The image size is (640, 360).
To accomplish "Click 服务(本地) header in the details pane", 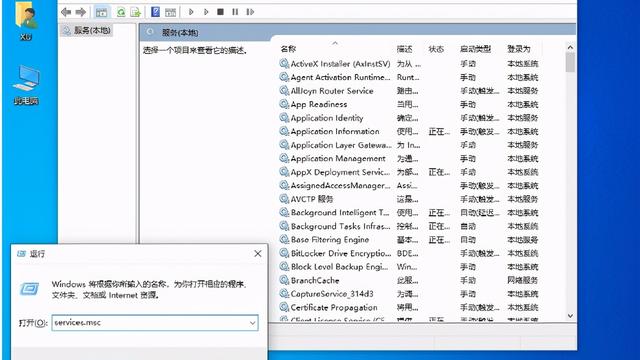I will pos(180,33).
